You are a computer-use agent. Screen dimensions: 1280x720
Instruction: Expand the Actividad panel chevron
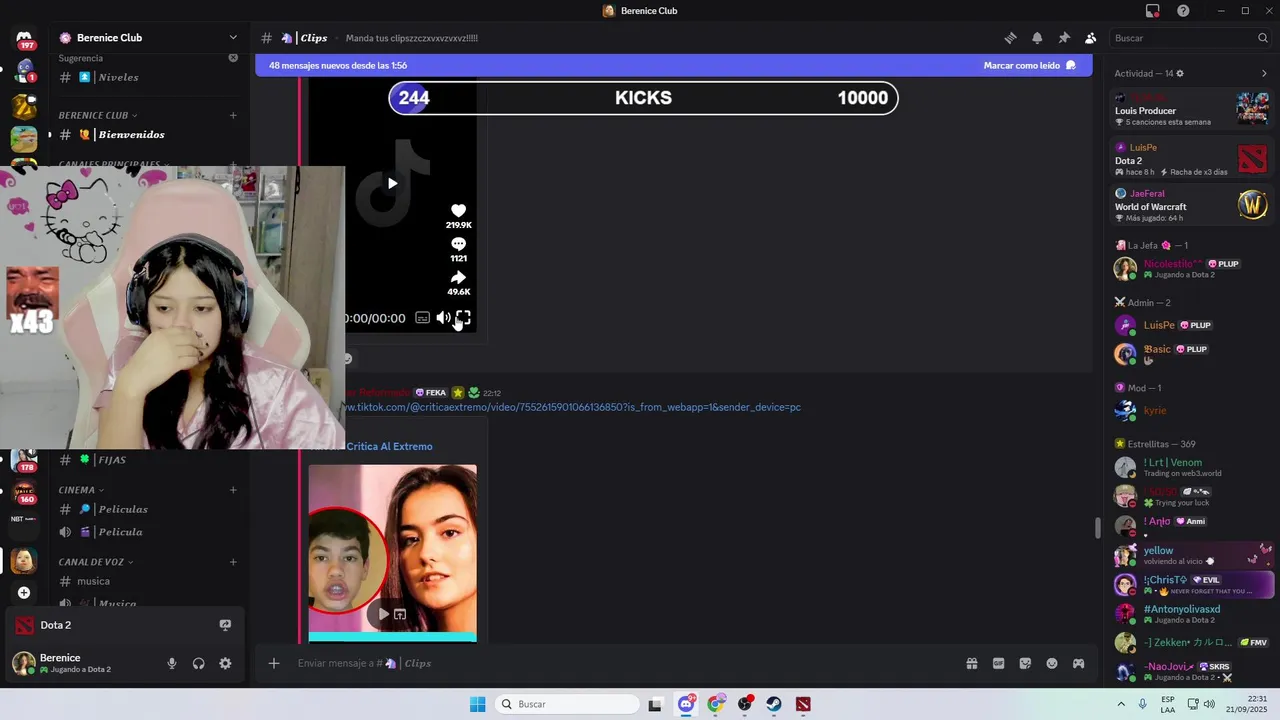click(x=1264, y=73)
